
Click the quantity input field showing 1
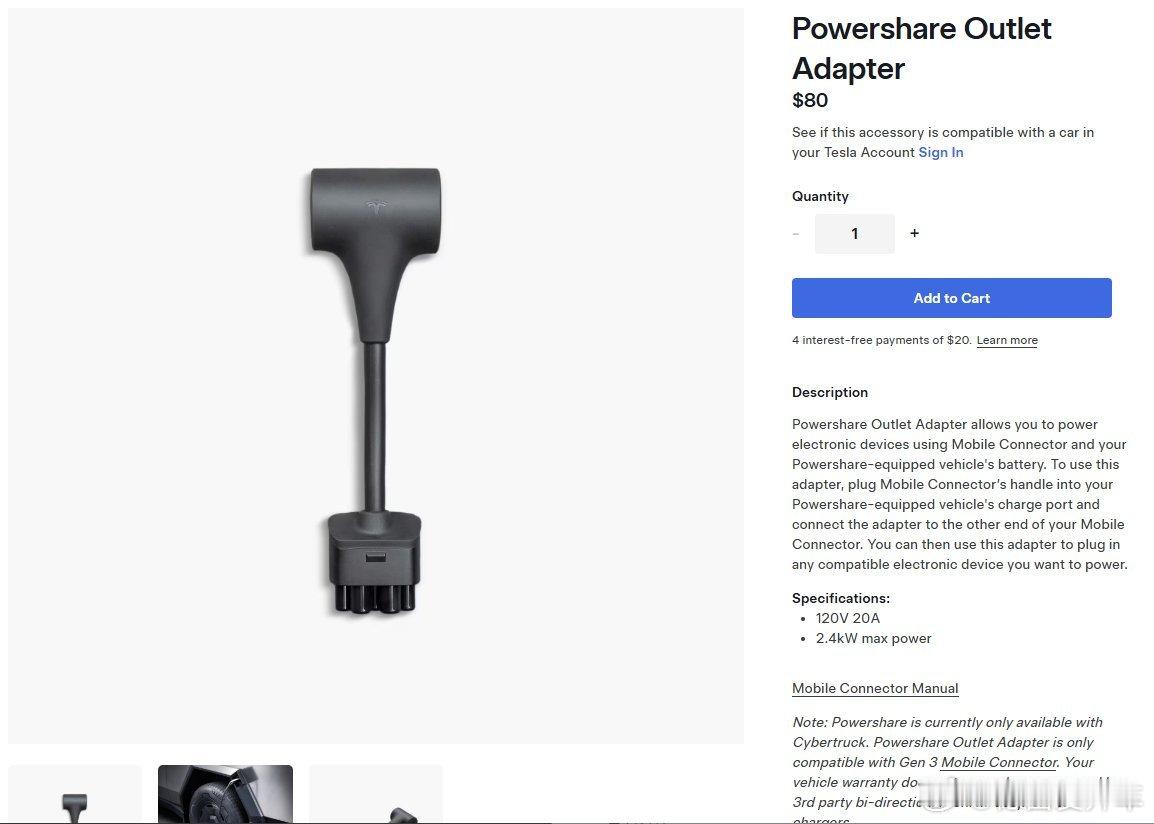click(x=854, y=234)
